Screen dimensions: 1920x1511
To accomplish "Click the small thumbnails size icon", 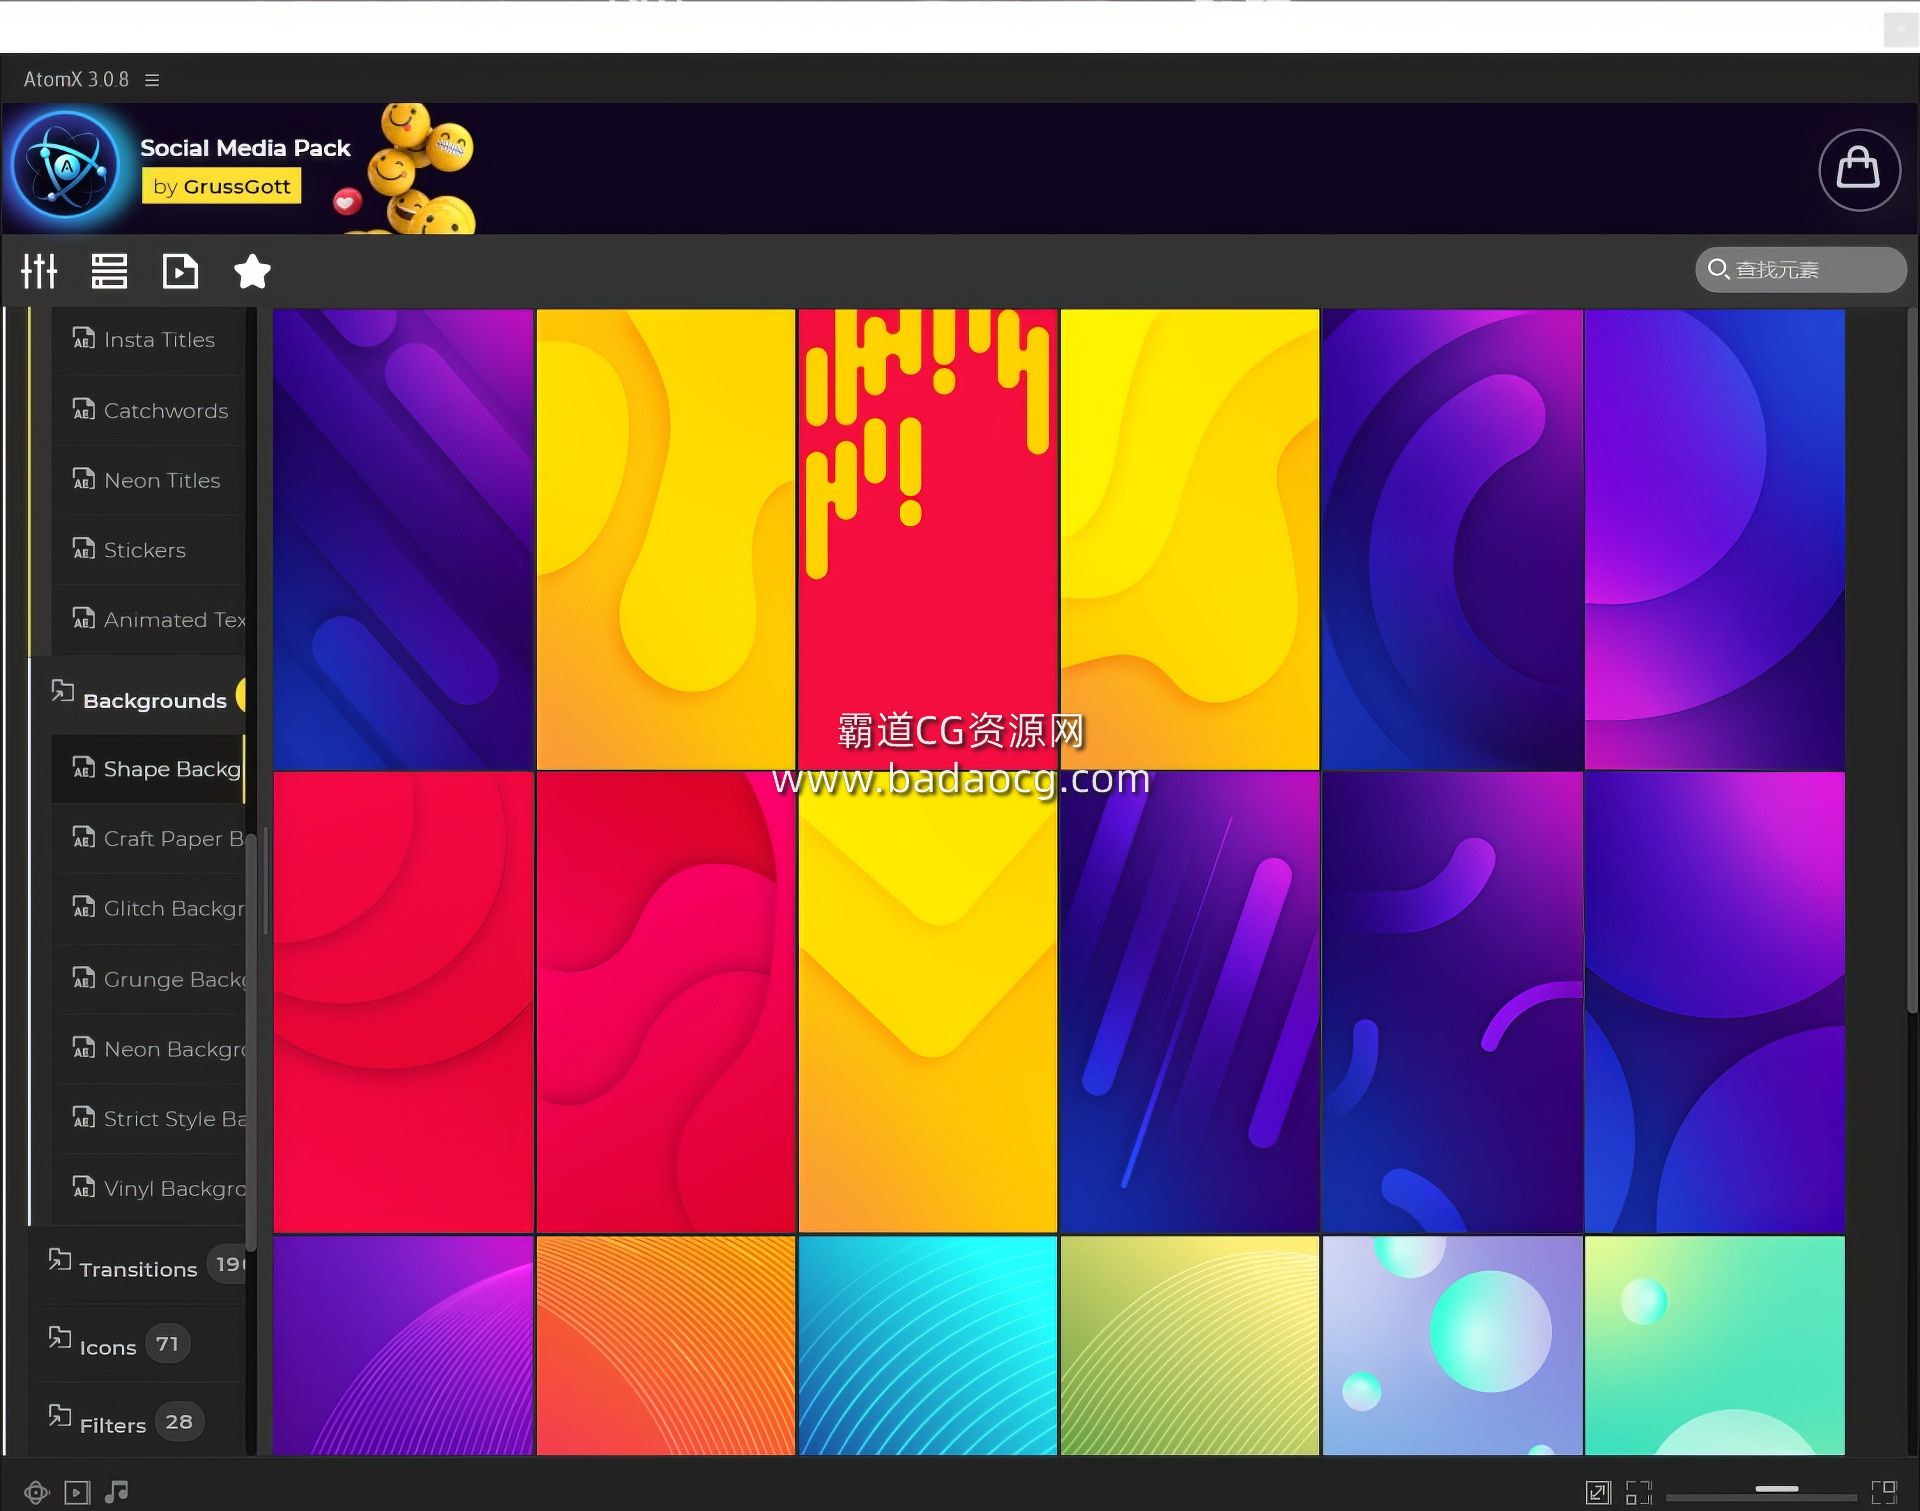I will click(x=1639, y=1493).
